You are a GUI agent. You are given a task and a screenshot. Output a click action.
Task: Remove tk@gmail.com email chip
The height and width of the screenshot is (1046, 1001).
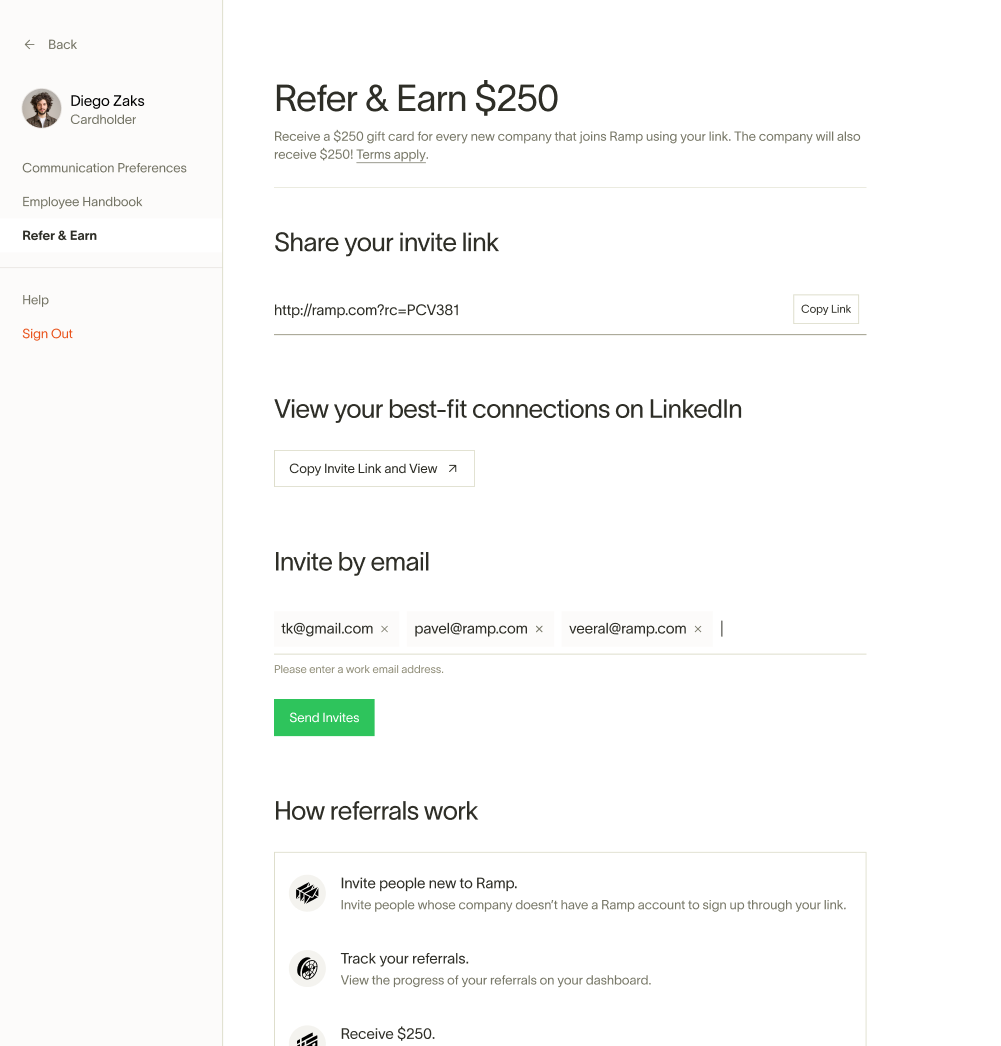[x=384, y=629]
